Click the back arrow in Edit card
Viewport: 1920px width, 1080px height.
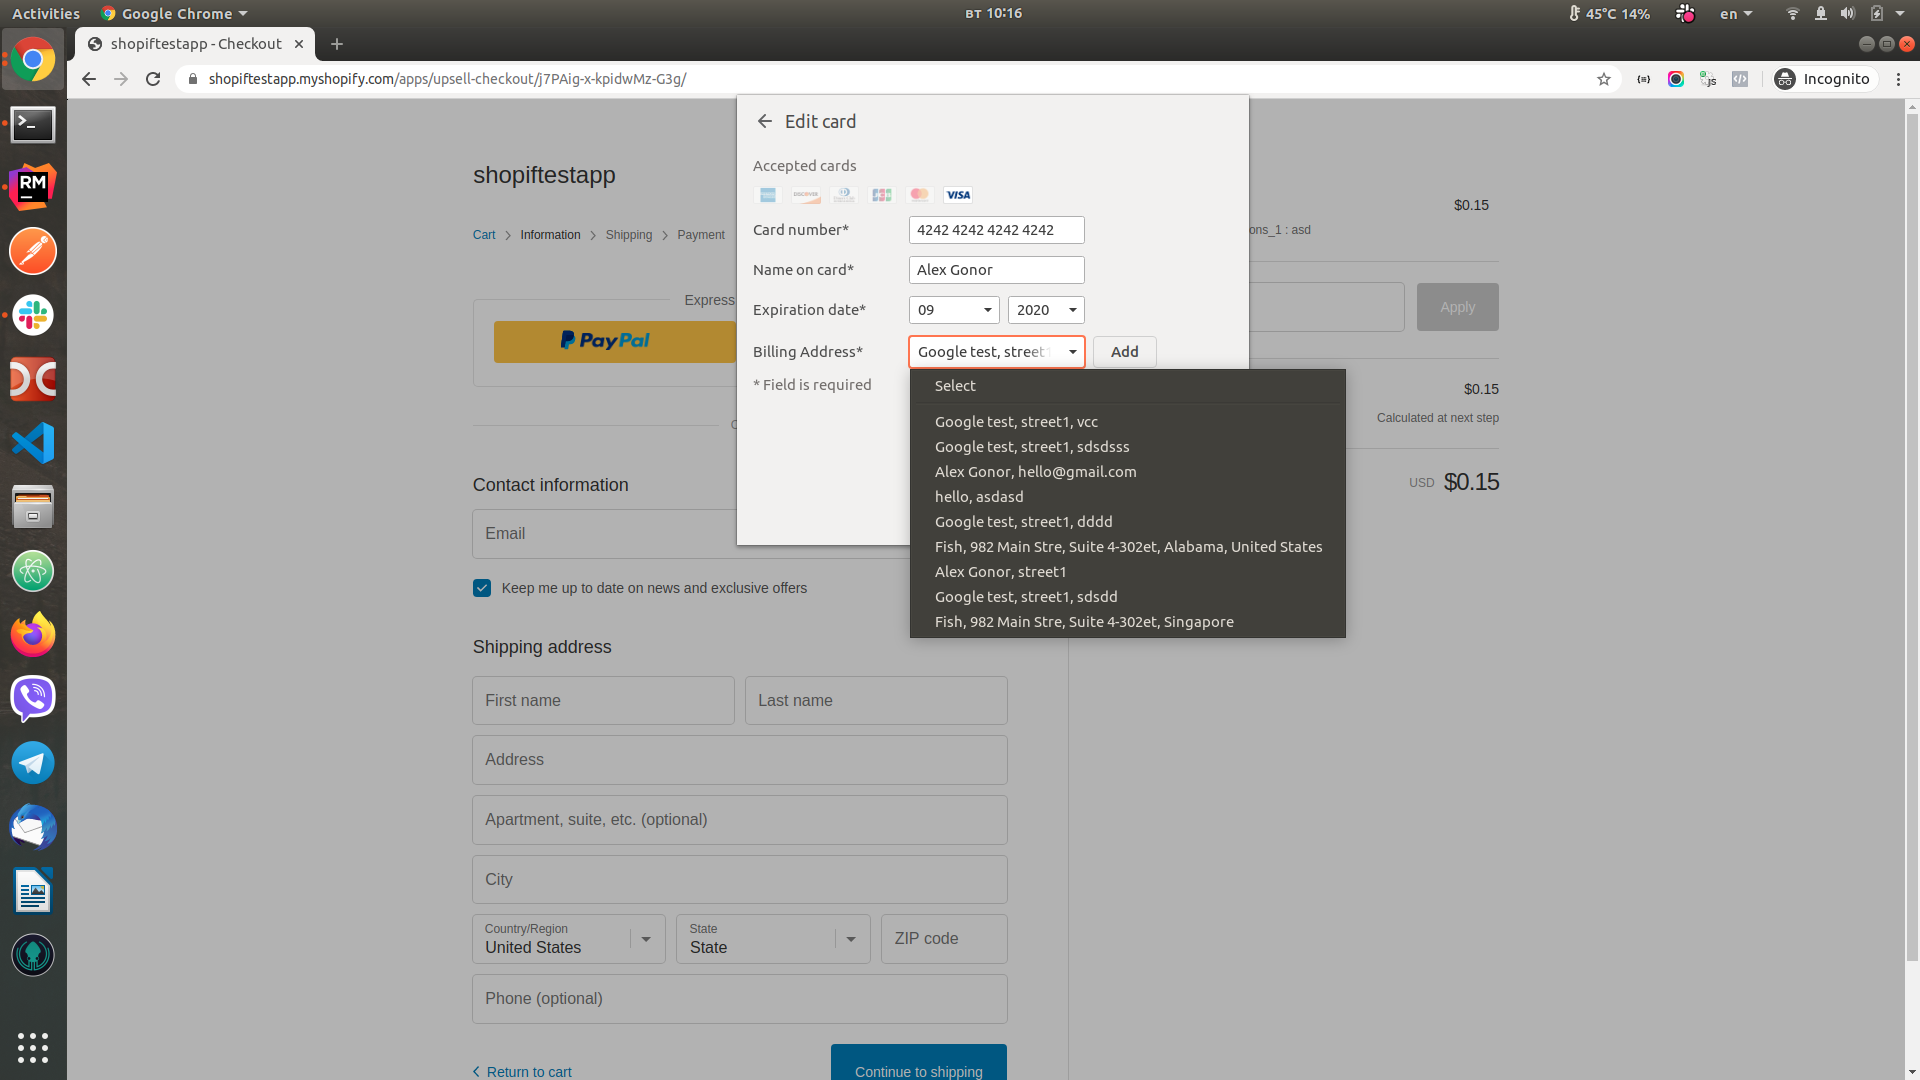[765, 121]
